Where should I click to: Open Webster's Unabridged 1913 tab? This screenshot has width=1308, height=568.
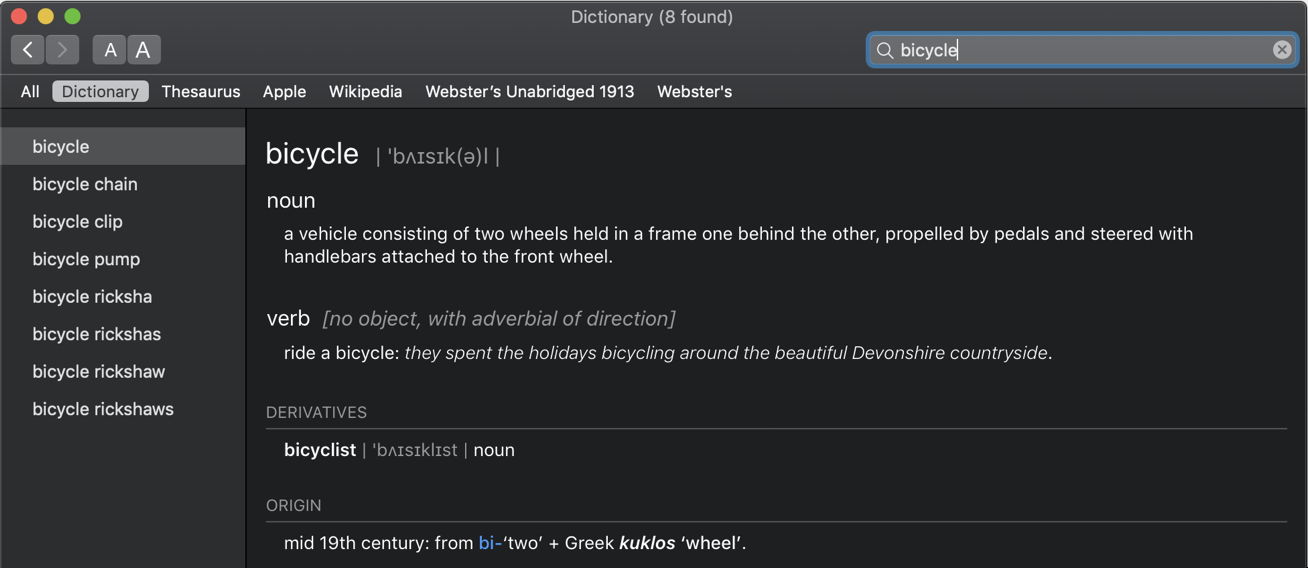[x=529, y=92]
